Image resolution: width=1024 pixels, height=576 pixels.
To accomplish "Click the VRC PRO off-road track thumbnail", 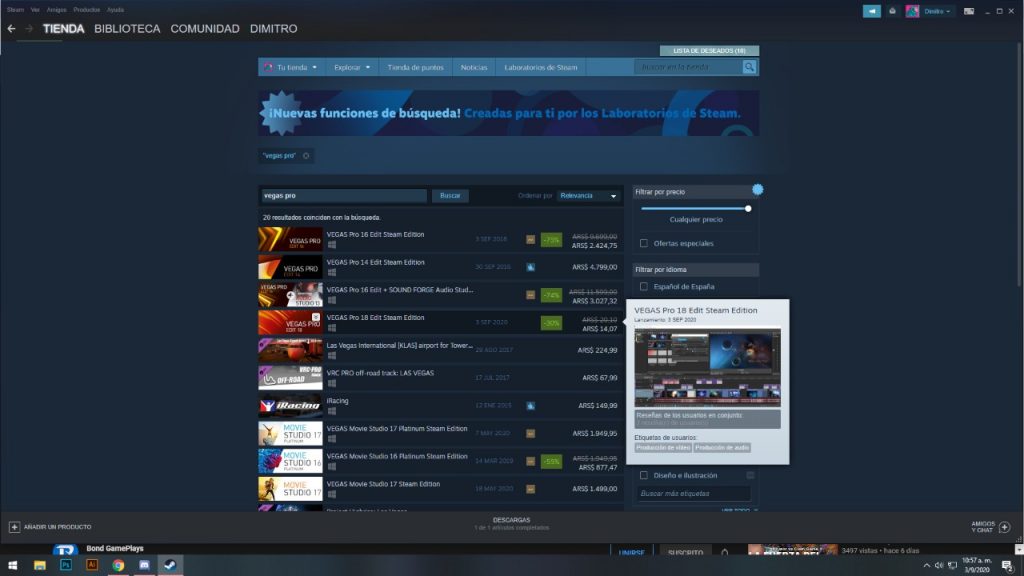I will [291, 377].
